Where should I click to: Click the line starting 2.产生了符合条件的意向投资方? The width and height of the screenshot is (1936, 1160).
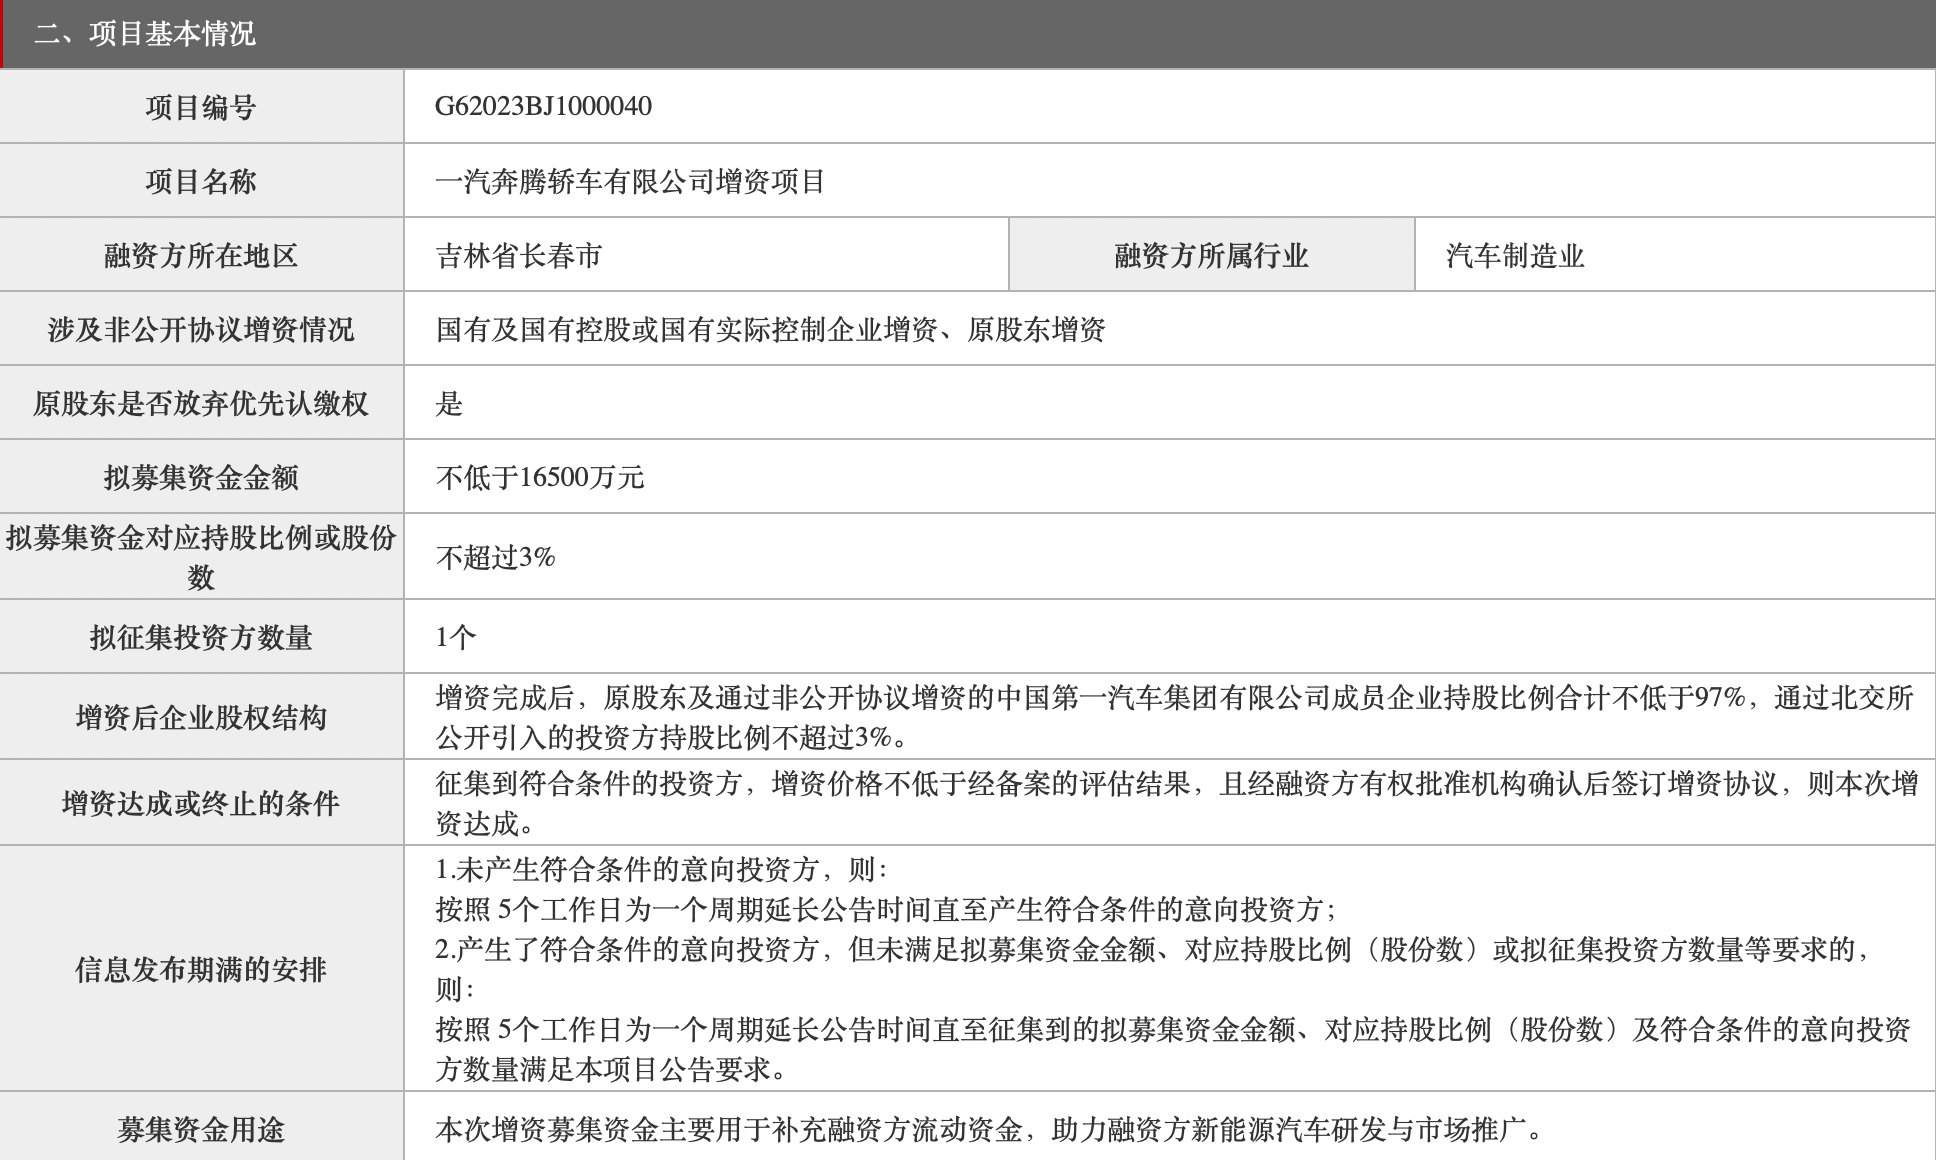1154,949
